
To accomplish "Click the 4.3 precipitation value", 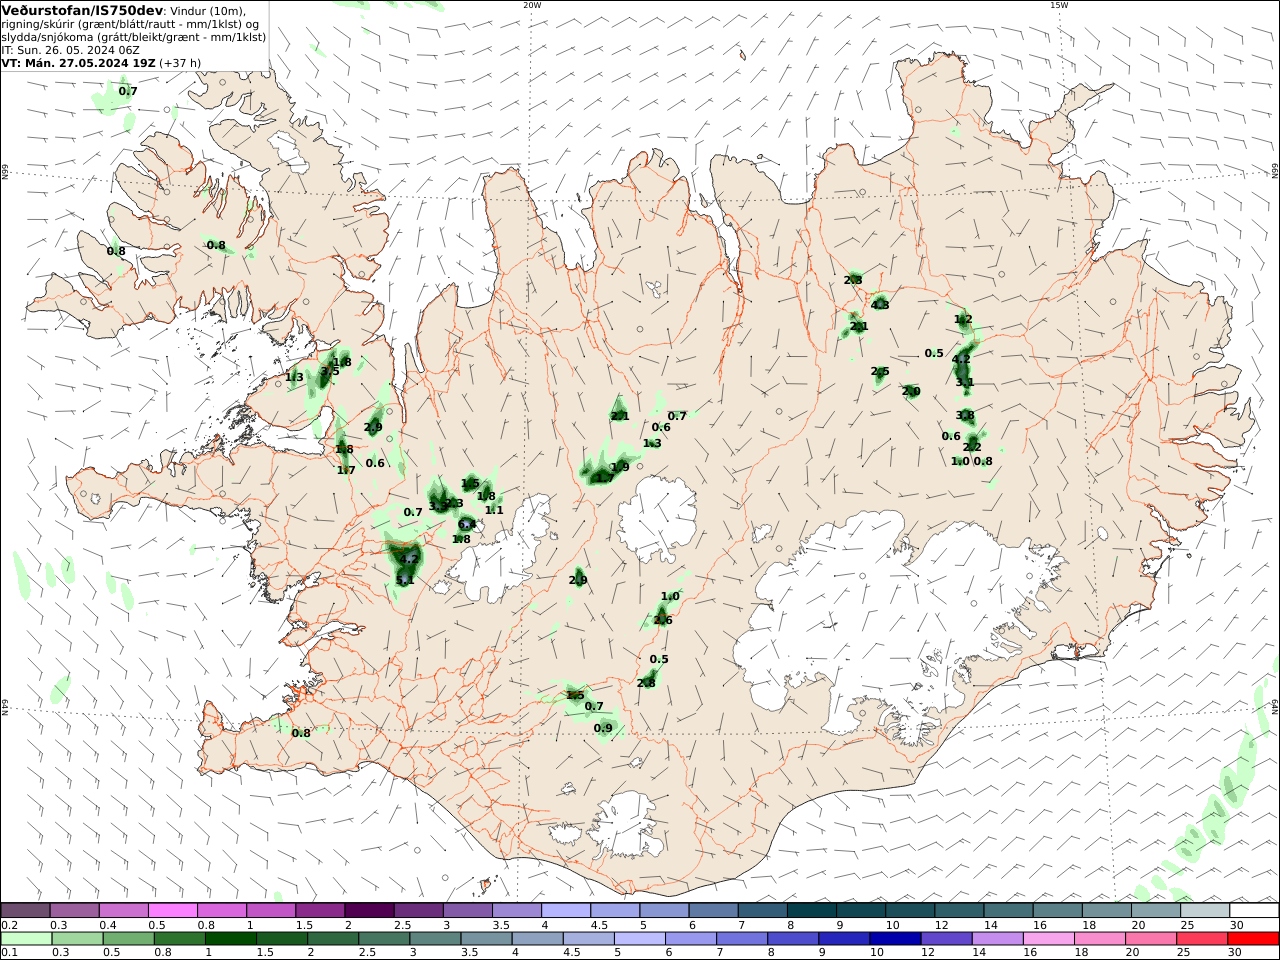I will click(x=880, y=305).
